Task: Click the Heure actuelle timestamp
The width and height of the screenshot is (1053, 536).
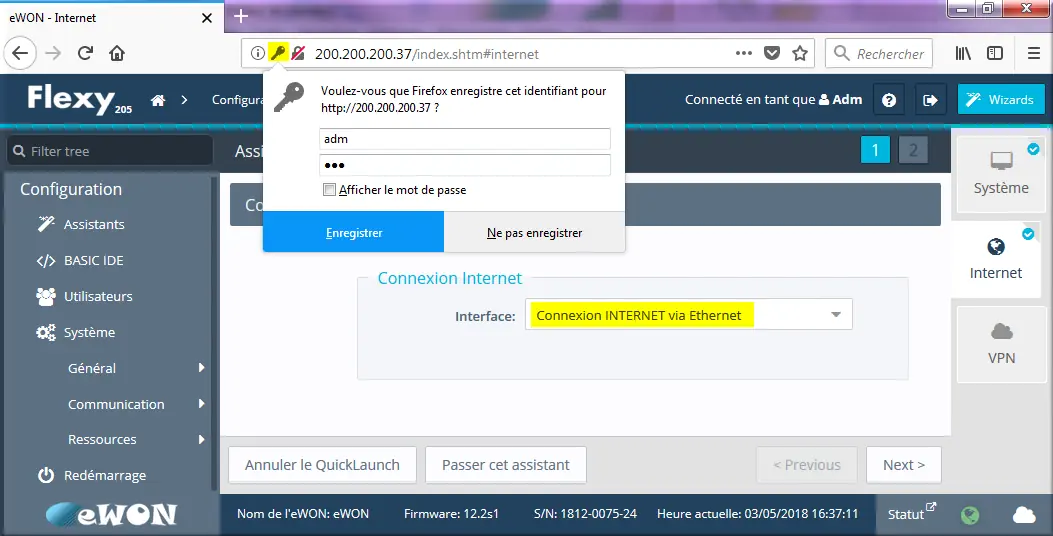Action: pyautogui.click(x=758, y=514)
